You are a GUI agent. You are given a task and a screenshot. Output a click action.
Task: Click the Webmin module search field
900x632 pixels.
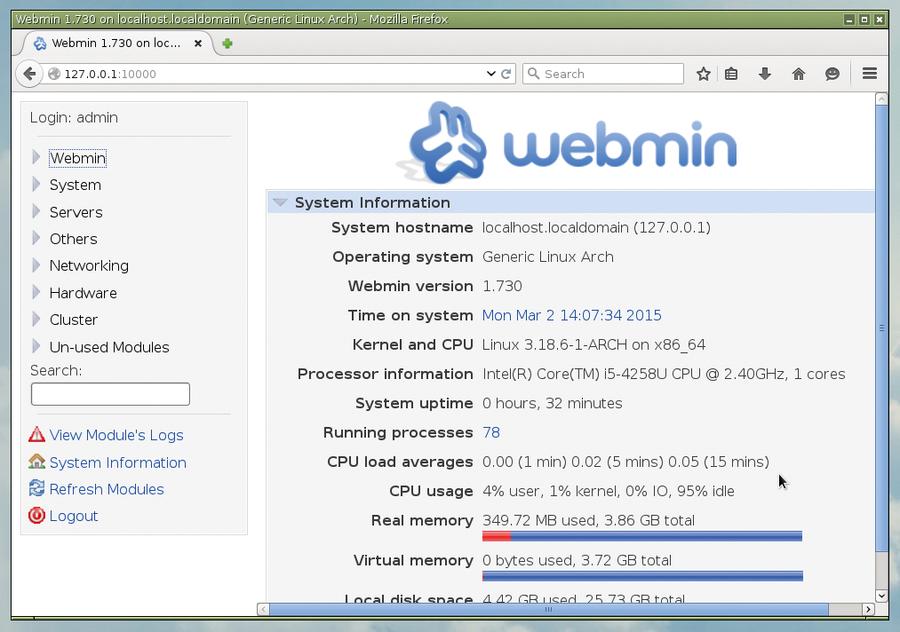110,394
